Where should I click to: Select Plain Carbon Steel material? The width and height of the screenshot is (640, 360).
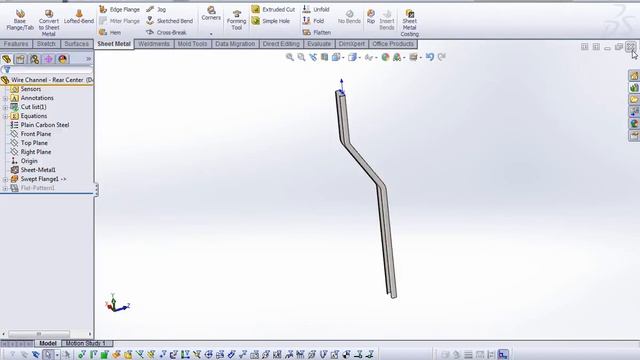coord(40,125)
